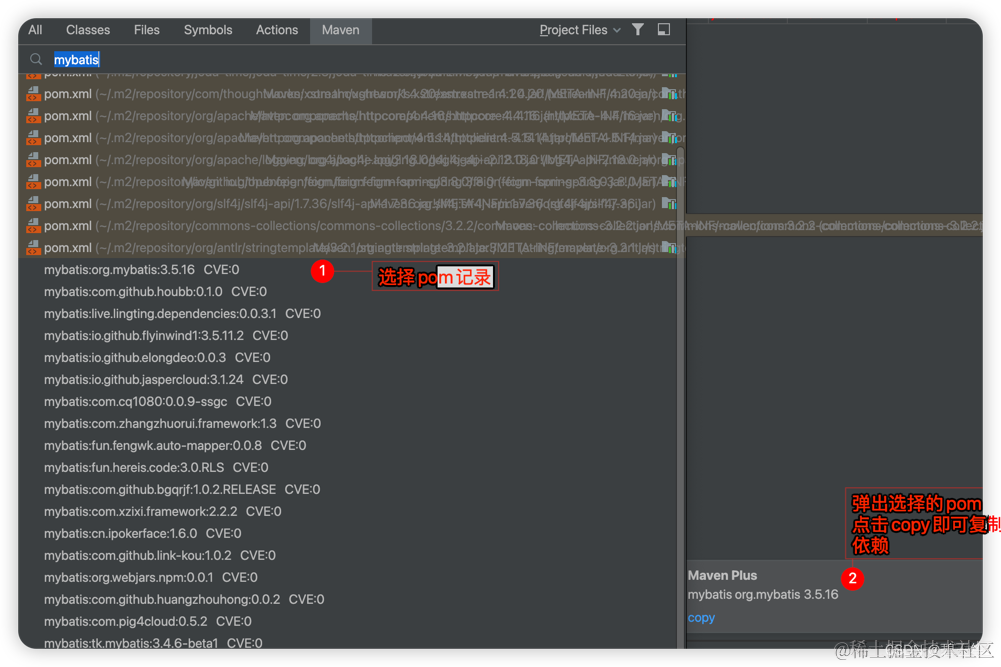Viewport: 1001px width, 667px height.
Task: Switch to the Actions tab
Action: [277, 30]
